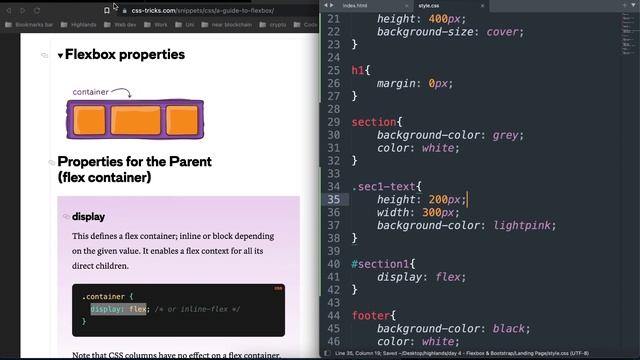Open the Web dev bookmark folder
640x360 pixels.
pyautogui.click(x=120, y=25)
